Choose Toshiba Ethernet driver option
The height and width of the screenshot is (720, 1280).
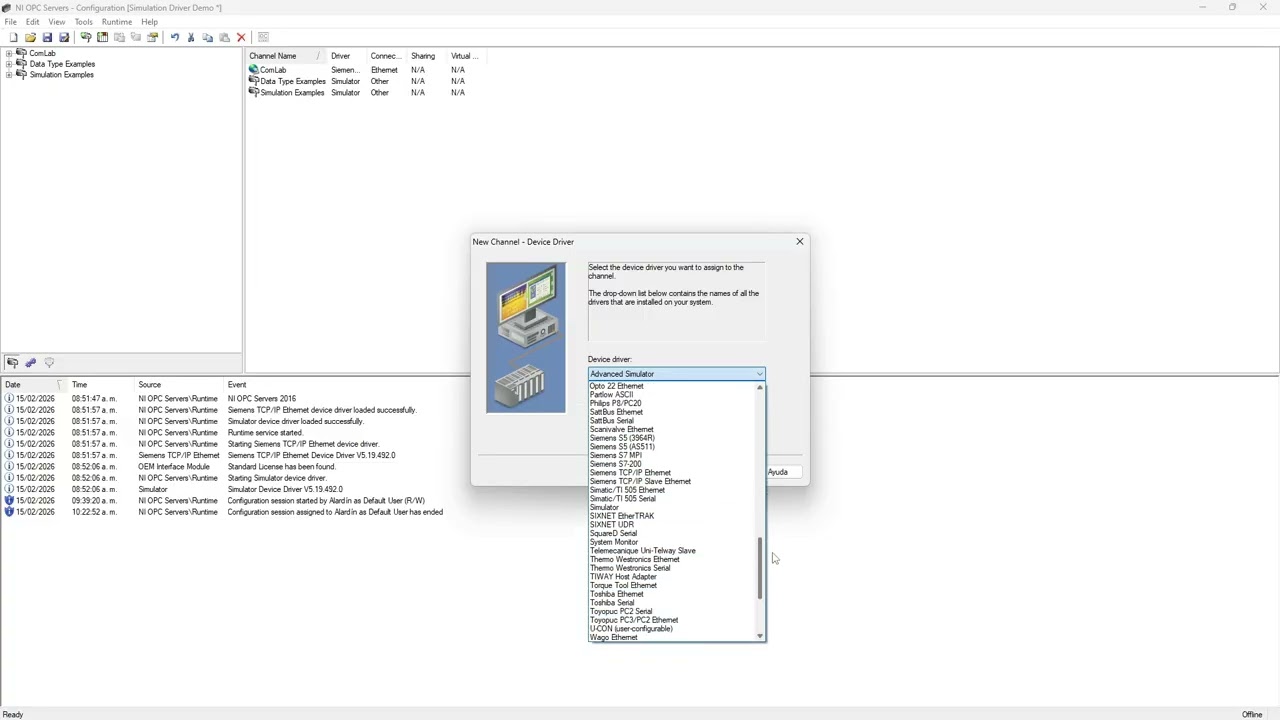pos(616,594)
